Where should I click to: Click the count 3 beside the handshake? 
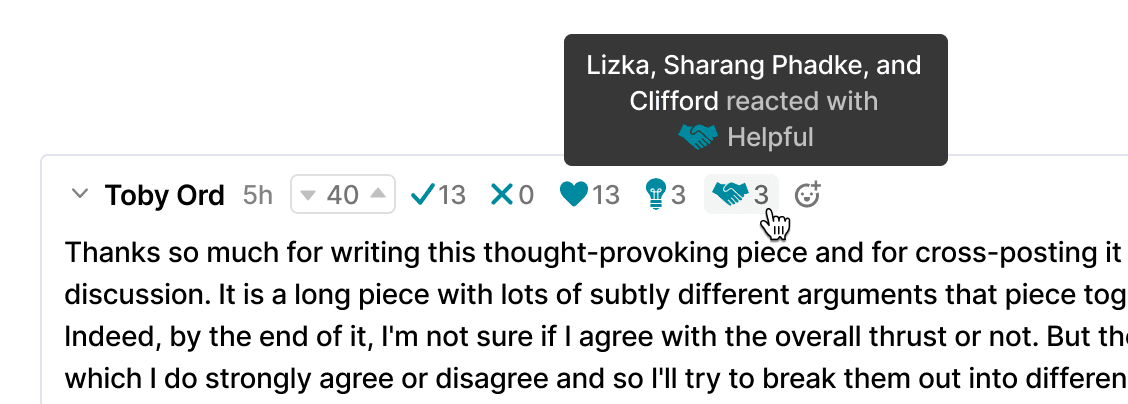(761, 195)
